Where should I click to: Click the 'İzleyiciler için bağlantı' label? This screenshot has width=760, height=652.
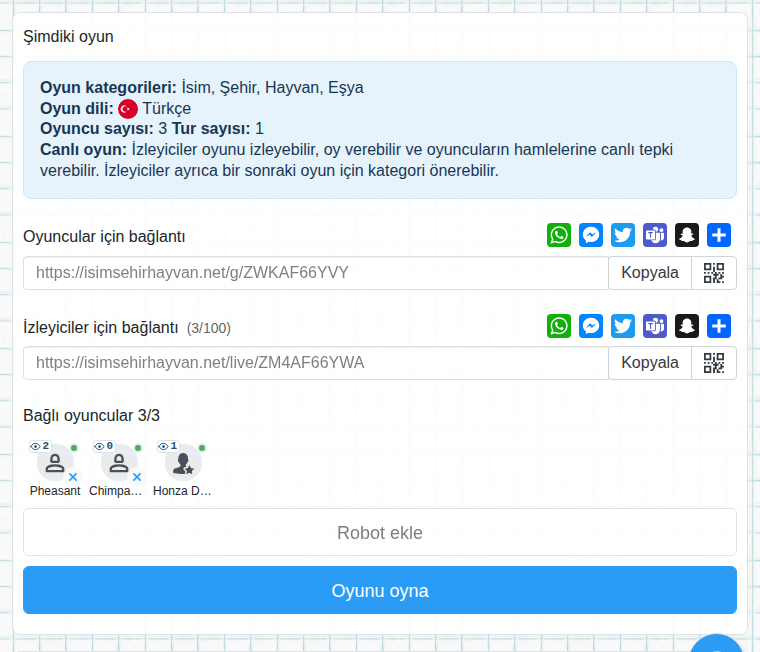coord(101,328)
